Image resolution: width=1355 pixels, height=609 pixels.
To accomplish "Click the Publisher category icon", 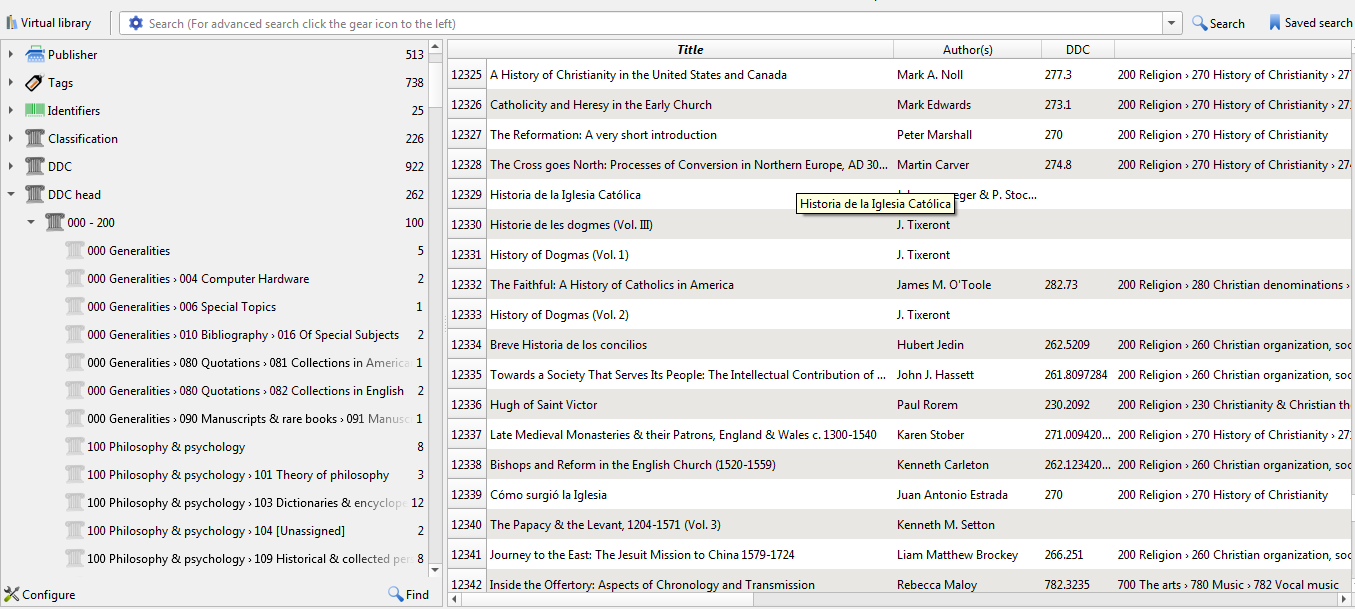I will [x=35, y=55].
